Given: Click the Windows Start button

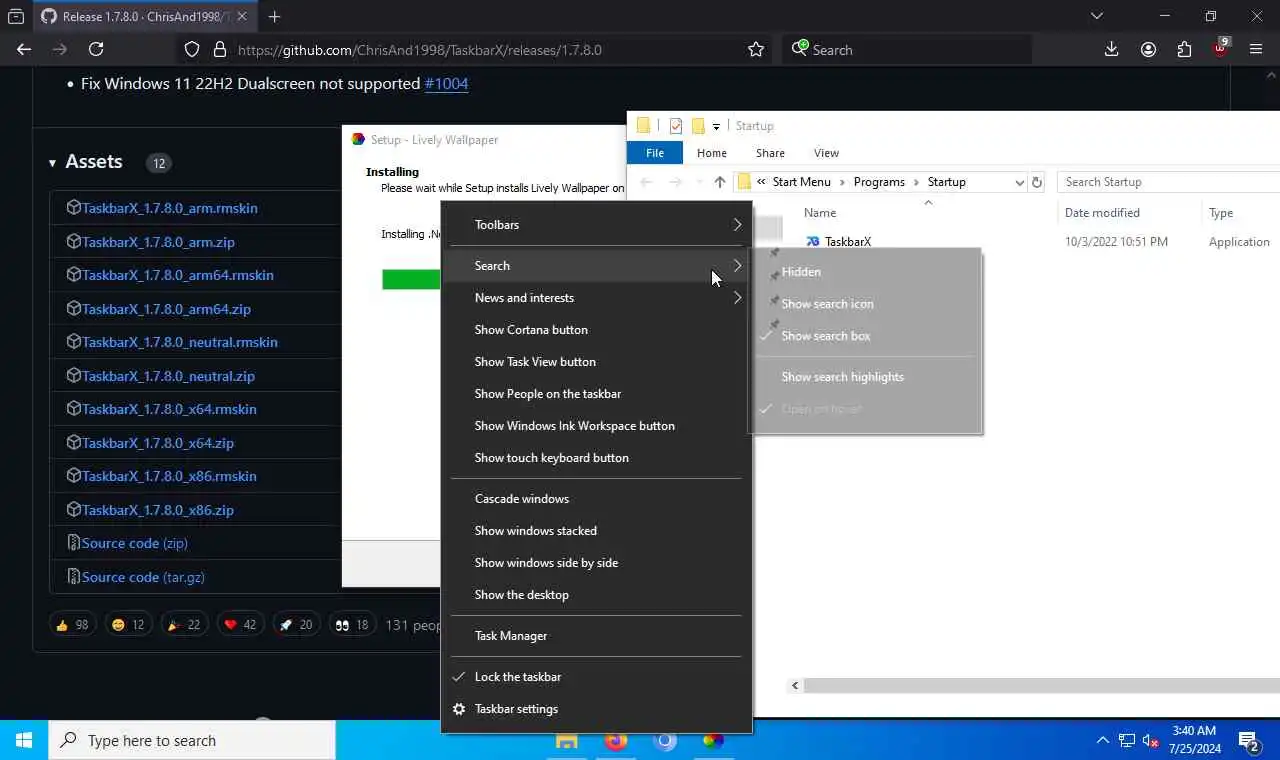Looking at the screenshot, I should pyautogui.click(x=24, y=740).
